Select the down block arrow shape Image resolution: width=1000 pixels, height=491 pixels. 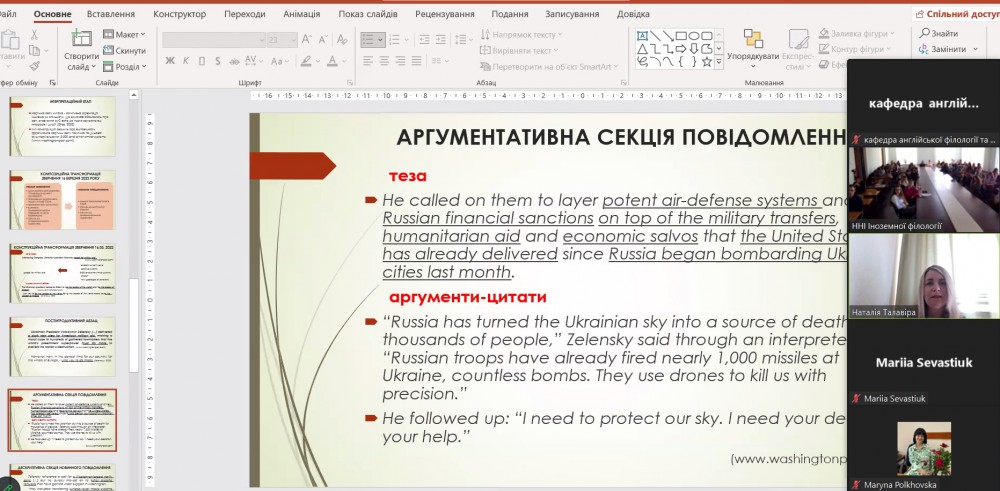click(x=694, y=48)
